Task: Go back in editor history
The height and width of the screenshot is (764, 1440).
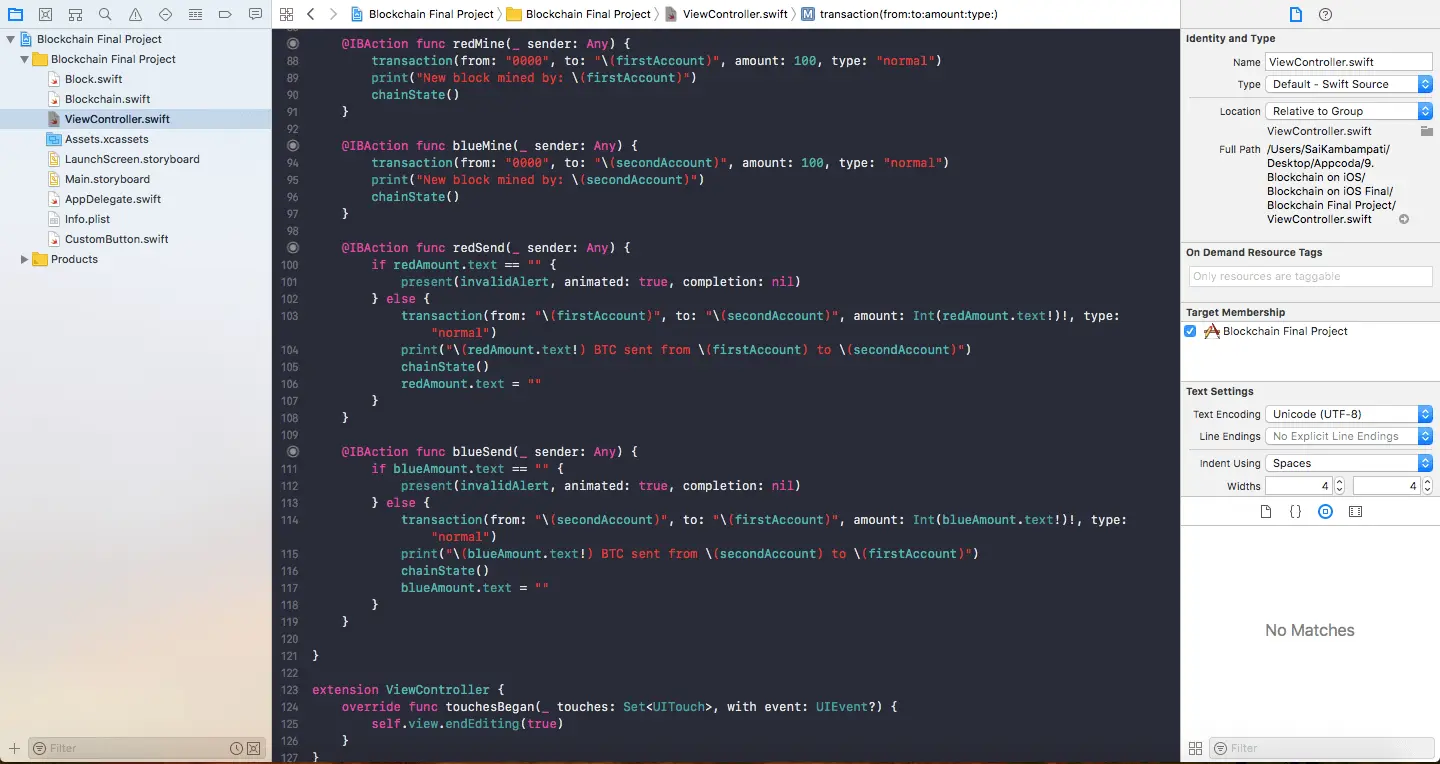Action: tap(311, 15)
